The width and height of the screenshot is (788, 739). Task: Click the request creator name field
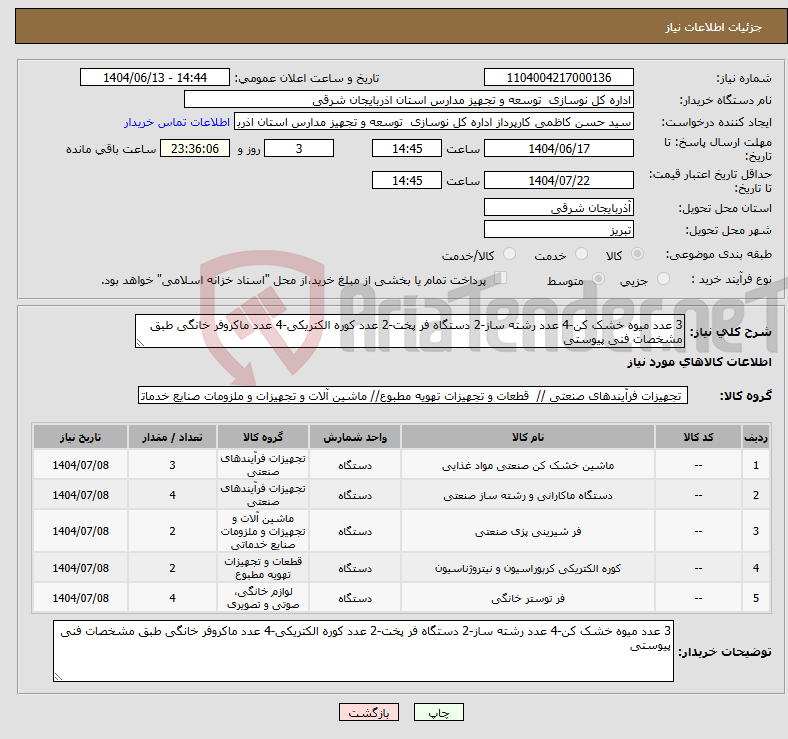click(x=434, y=122)
